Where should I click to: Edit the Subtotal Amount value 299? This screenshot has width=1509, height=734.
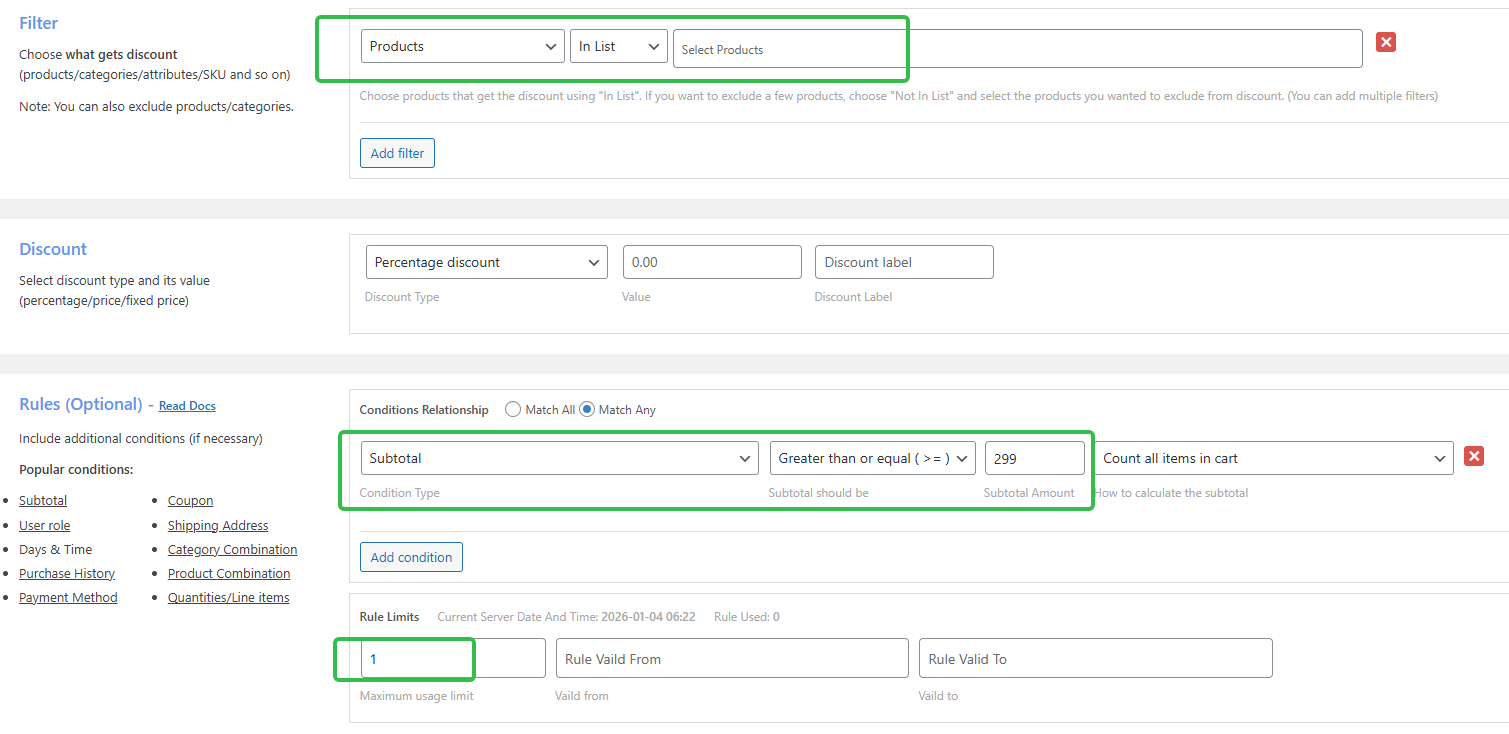1034,457
